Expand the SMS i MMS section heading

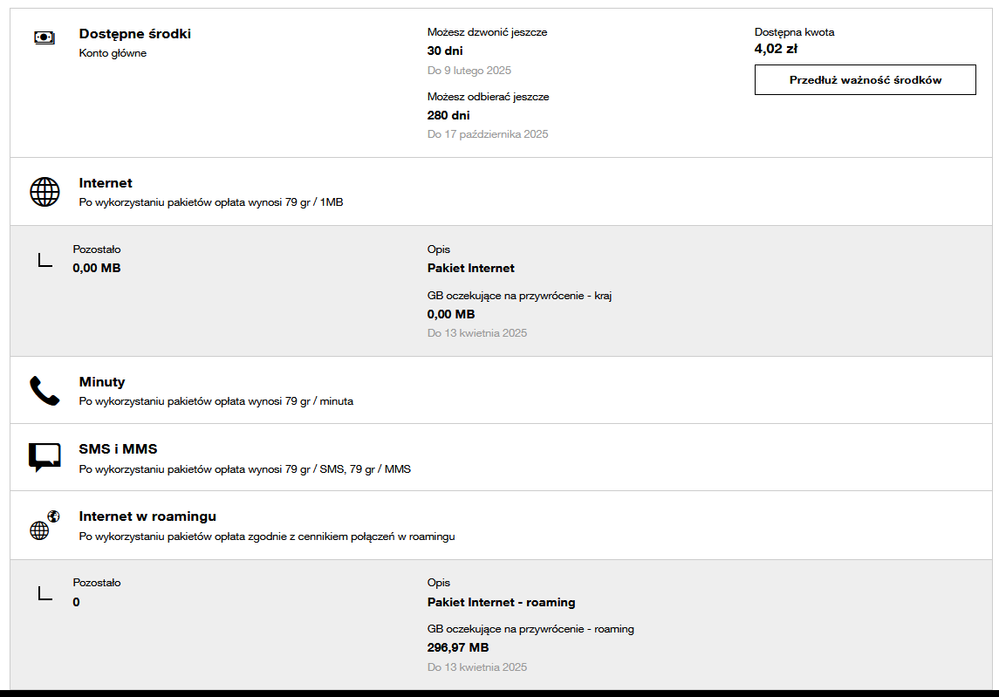(x=118, y=449)
